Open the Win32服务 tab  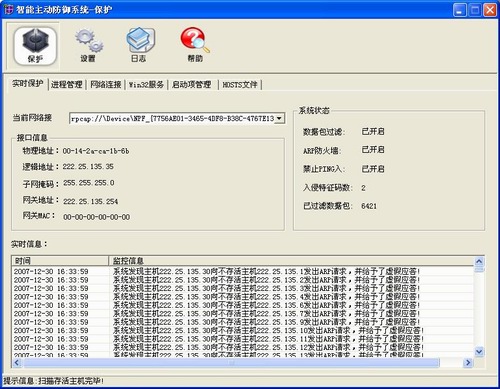[146, 85]
